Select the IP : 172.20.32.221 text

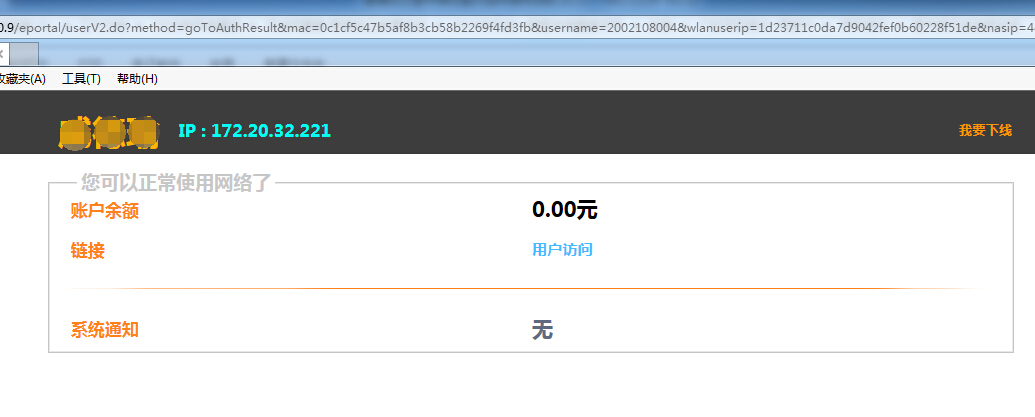coord(254,131)
